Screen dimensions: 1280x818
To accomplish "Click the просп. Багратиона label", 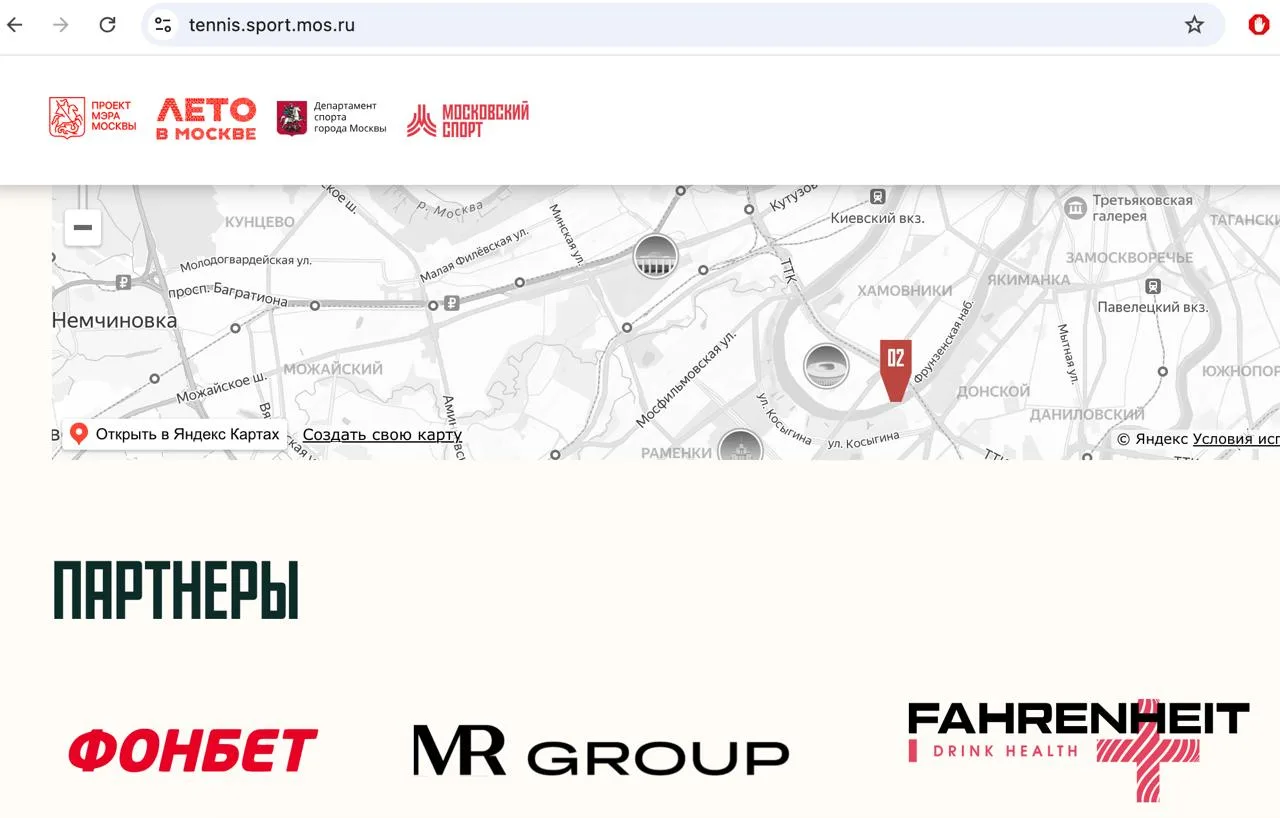I will tap(228, 294).
